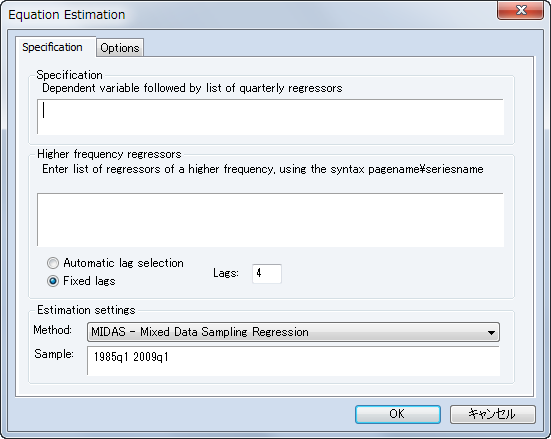
Task: Expand Method list via its arrow
Action: pyautogui.click(x=491, y=332)
